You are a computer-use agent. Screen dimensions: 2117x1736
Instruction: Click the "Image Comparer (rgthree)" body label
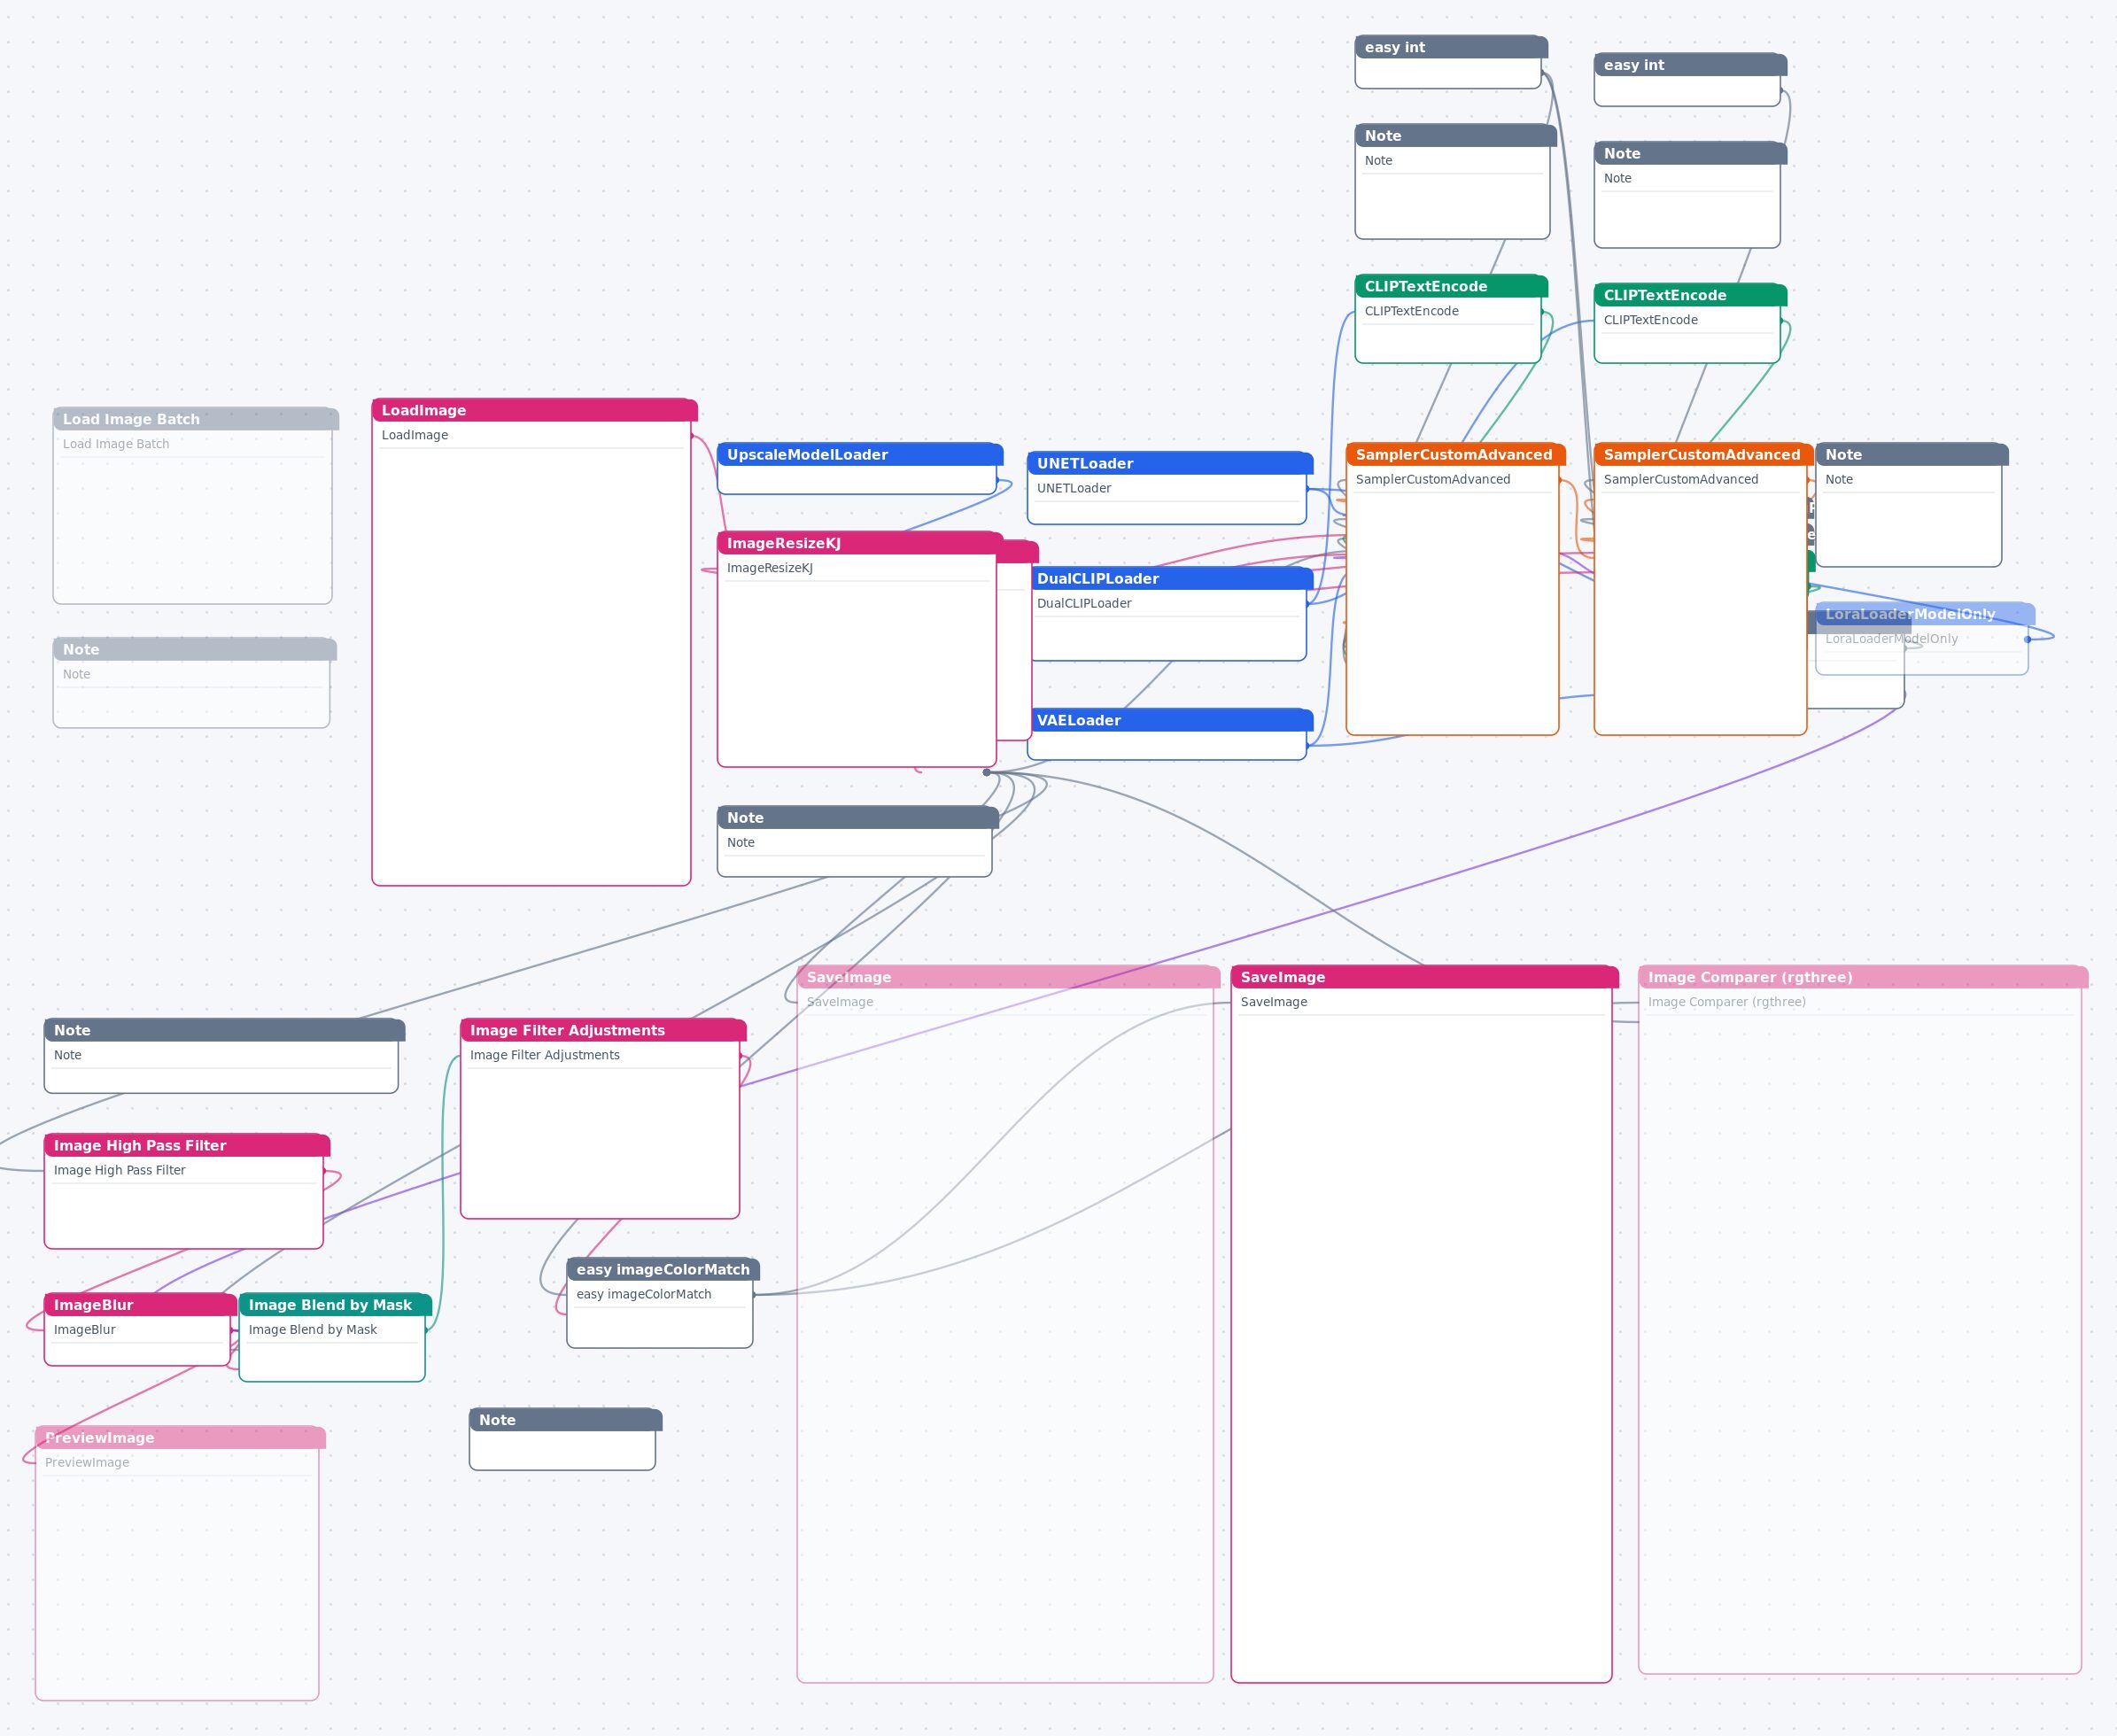pos(1727,1002)
